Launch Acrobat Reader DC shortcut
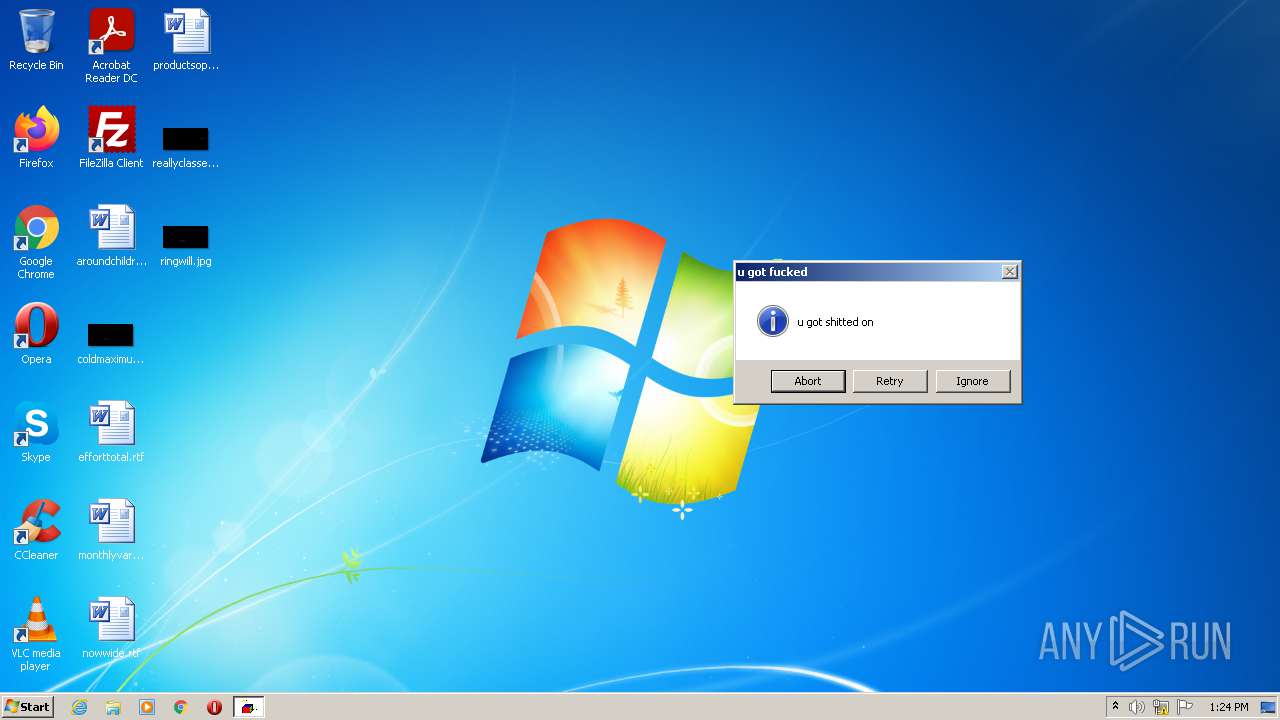1280x720 pixels. [111, 46]
